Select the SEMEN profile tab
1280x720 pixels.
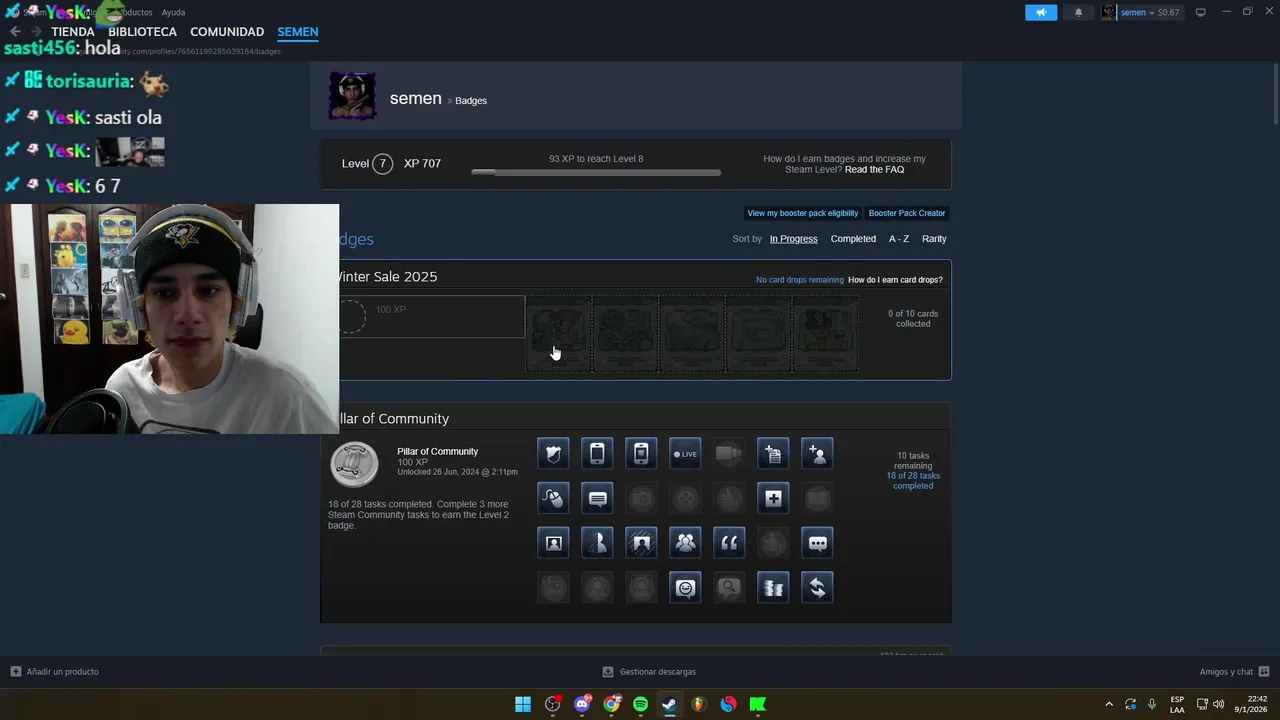point(298,32)
